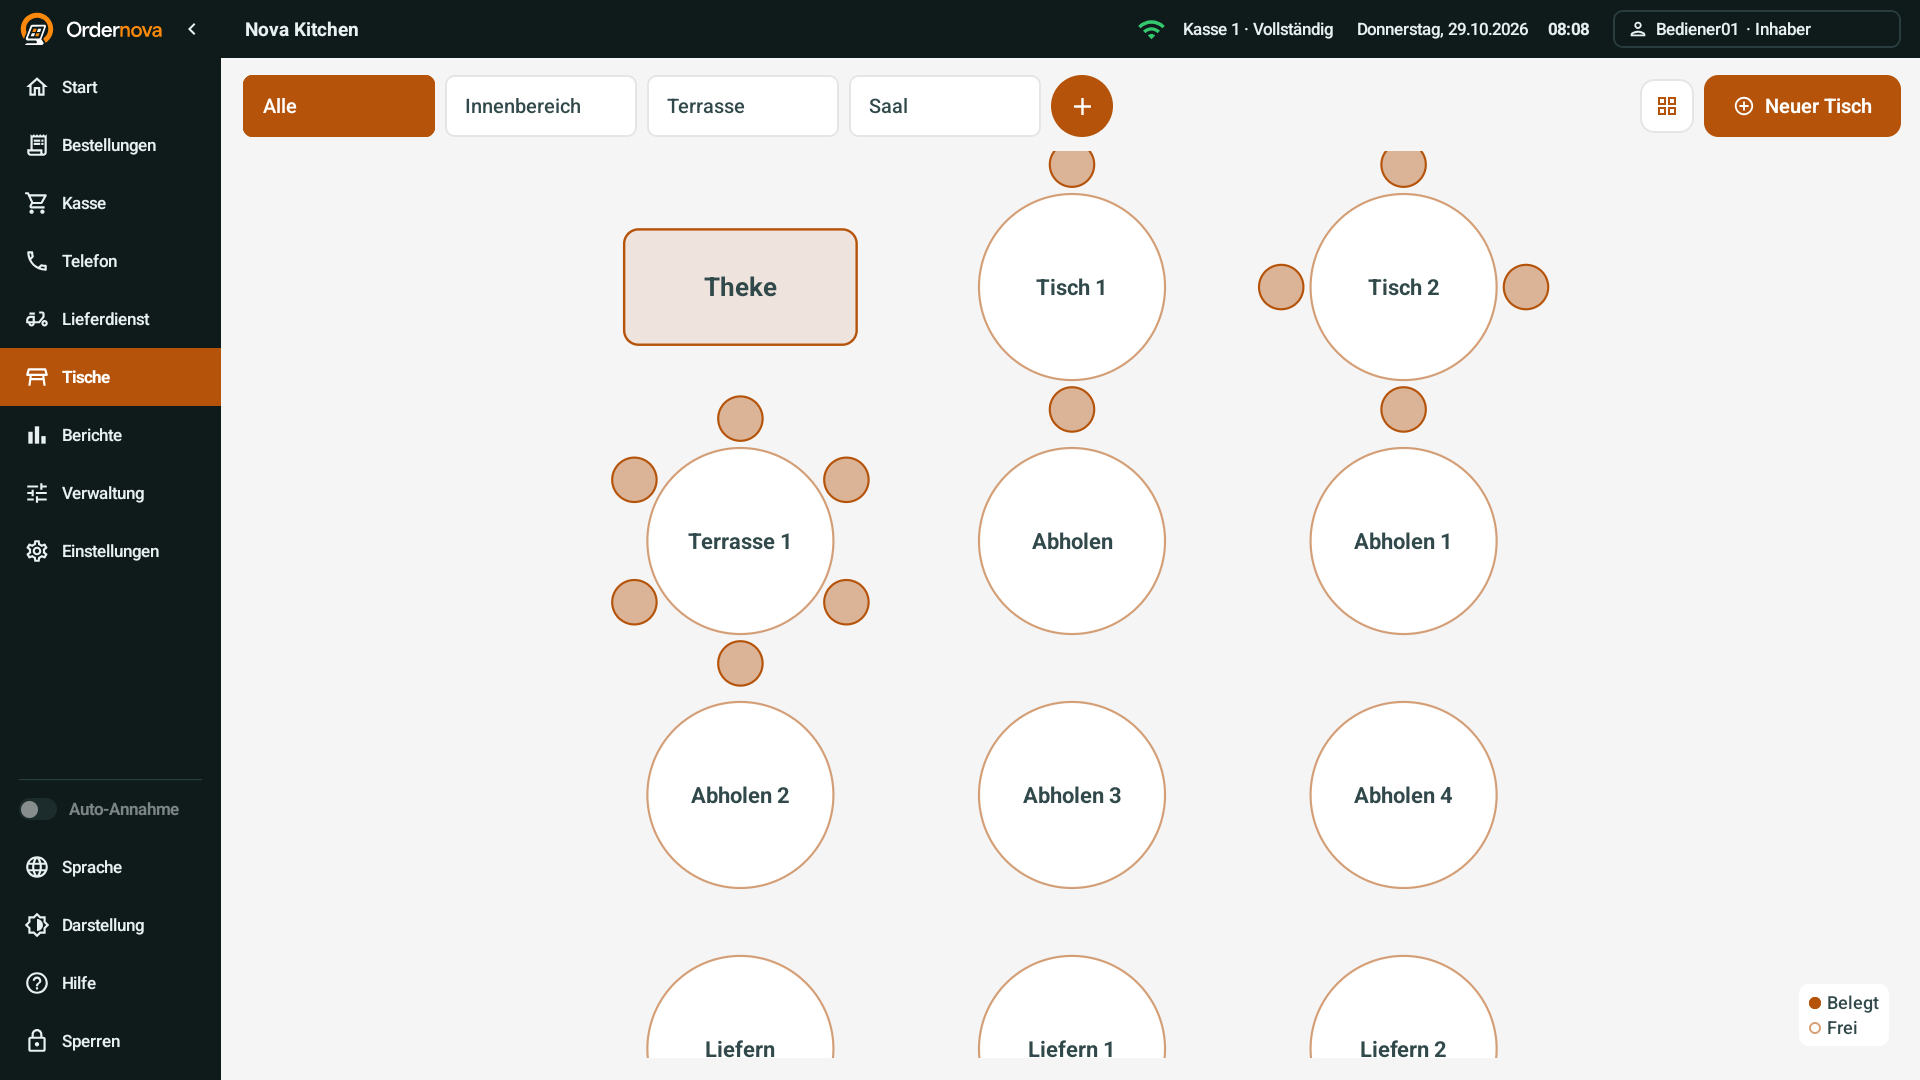Open the Kasse shopping cart icon
The height and width of the screenshot is (1080, 1920).
coord(37,203)
